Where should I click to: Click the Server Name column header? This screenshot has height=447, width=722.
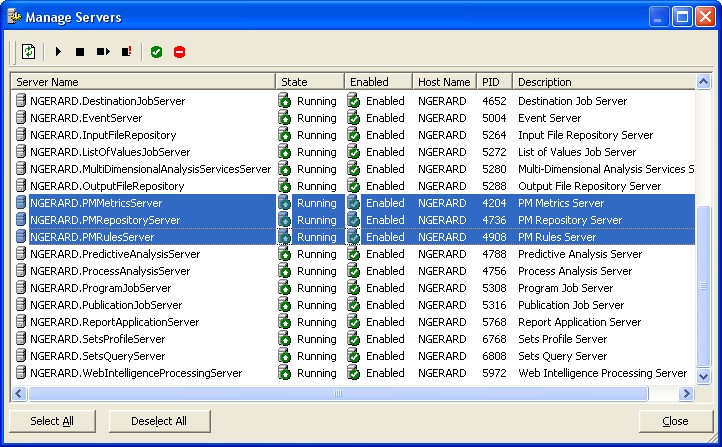click(x=143, y=82)
